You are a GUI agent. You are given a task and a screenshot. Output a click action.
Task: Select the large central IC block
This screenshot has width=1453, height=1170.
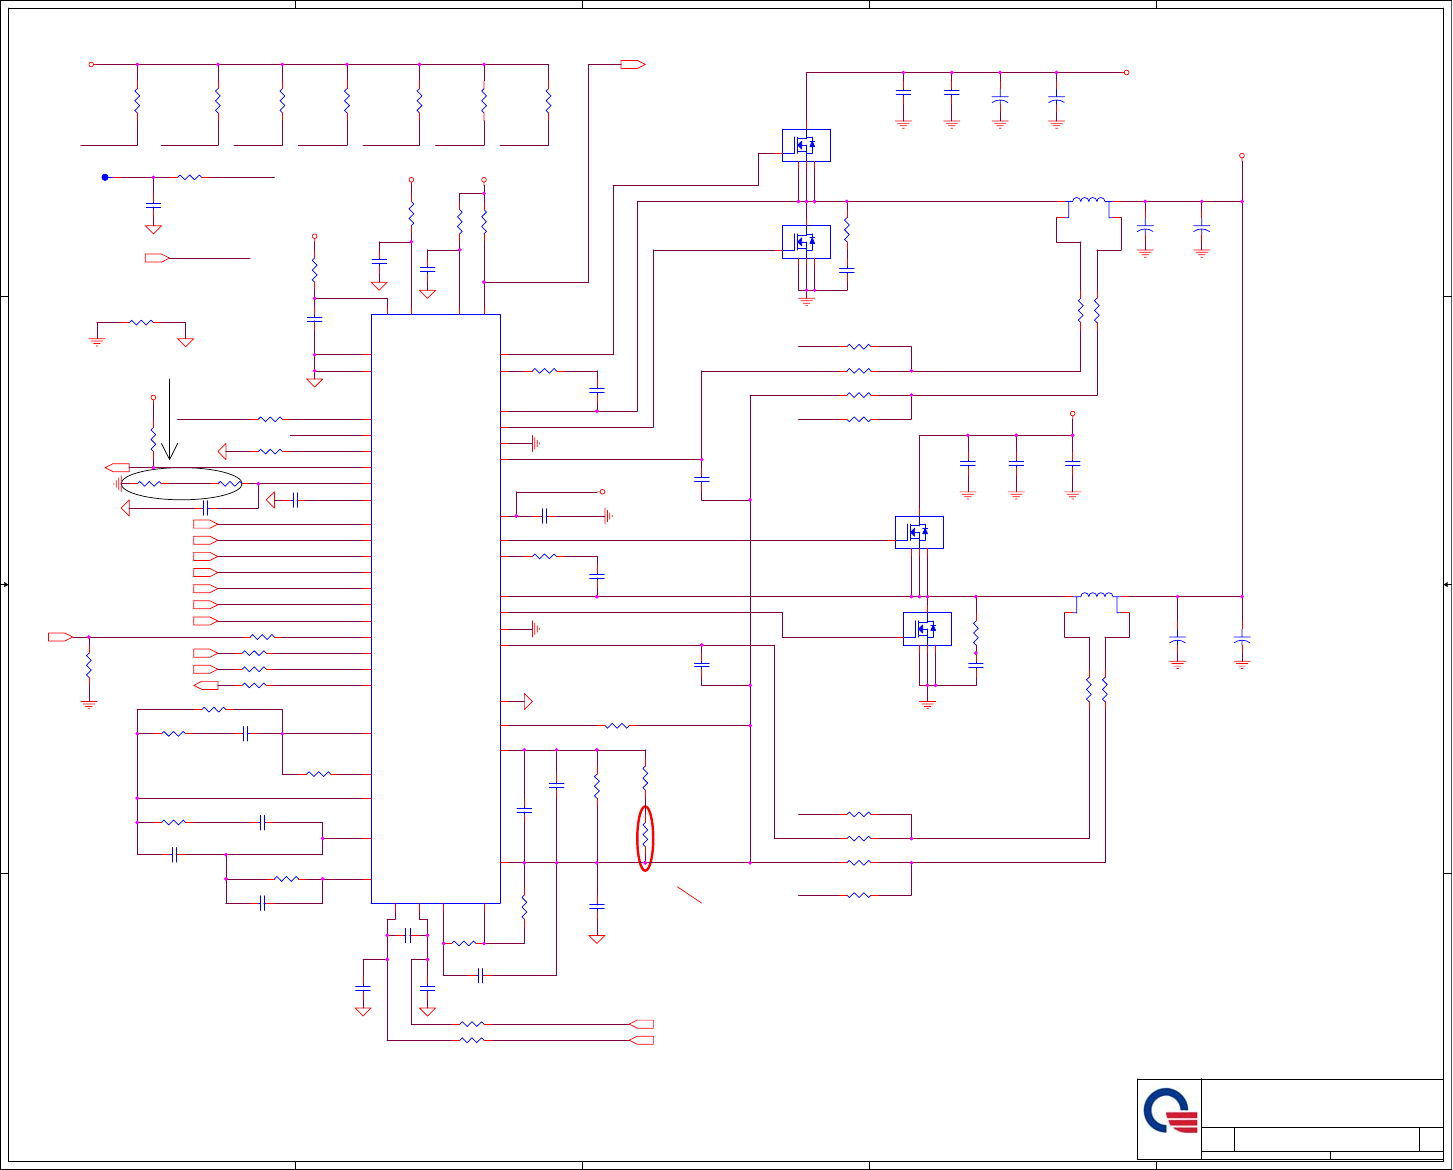(x=436, y=609)
